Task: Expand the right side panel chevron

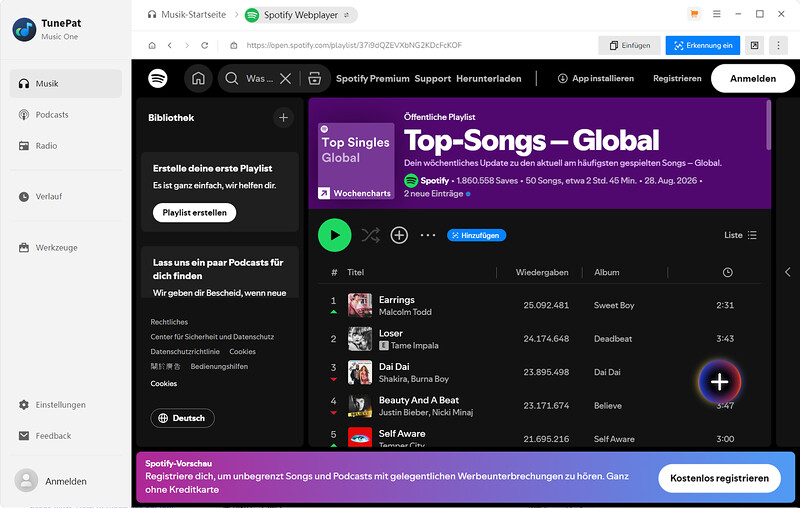Action: (788, 272)
